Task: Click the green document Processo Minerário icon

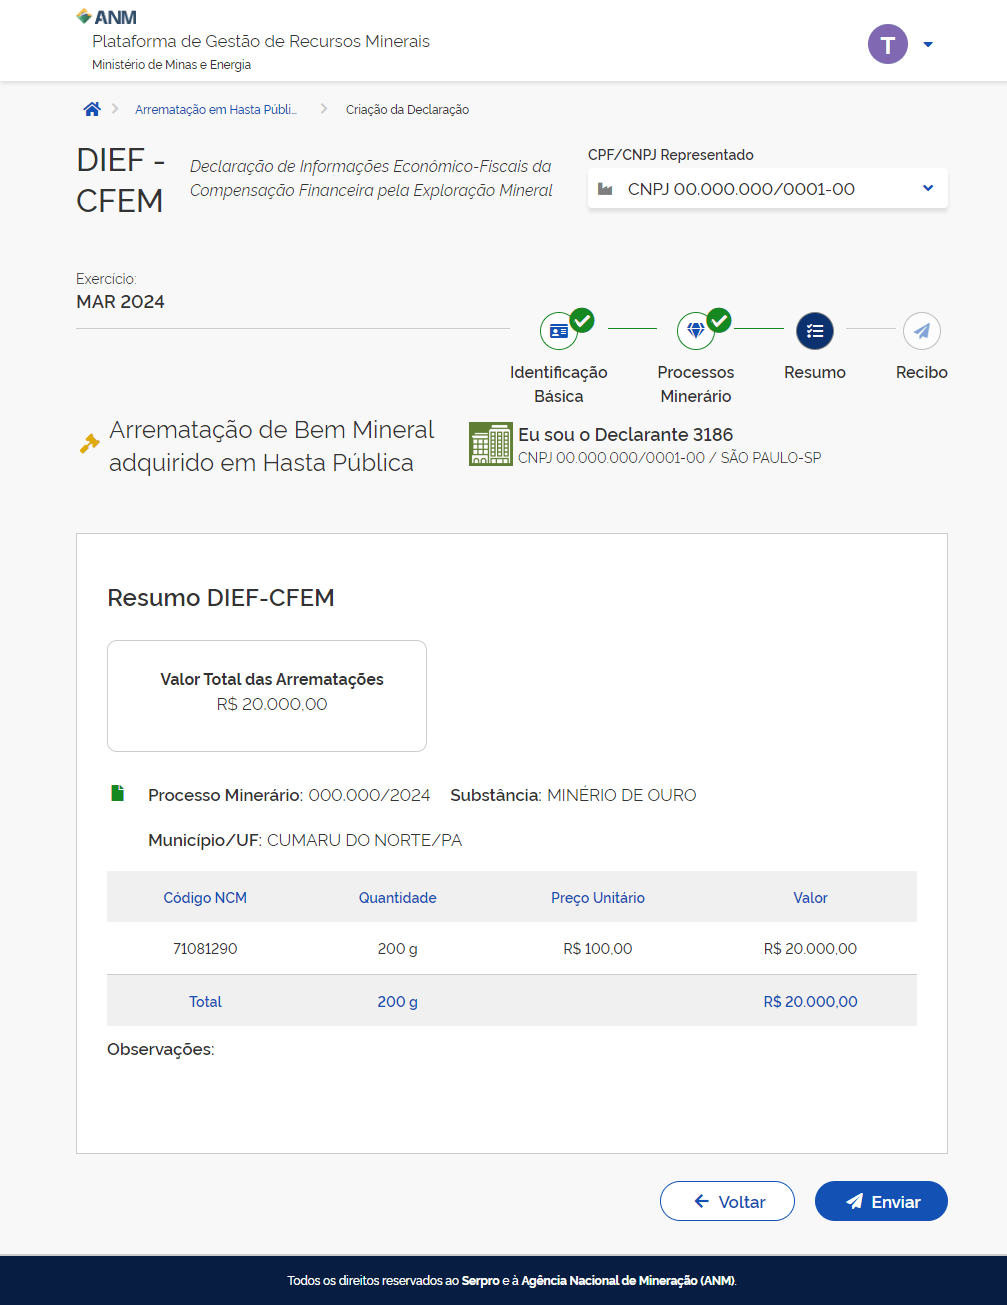Action: click(x=118, y=794)
